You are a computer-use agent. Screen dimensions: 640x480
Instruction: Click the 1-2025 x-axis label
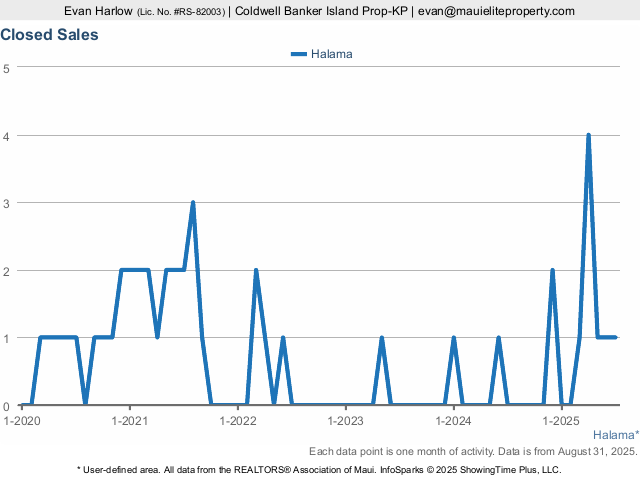562,421
